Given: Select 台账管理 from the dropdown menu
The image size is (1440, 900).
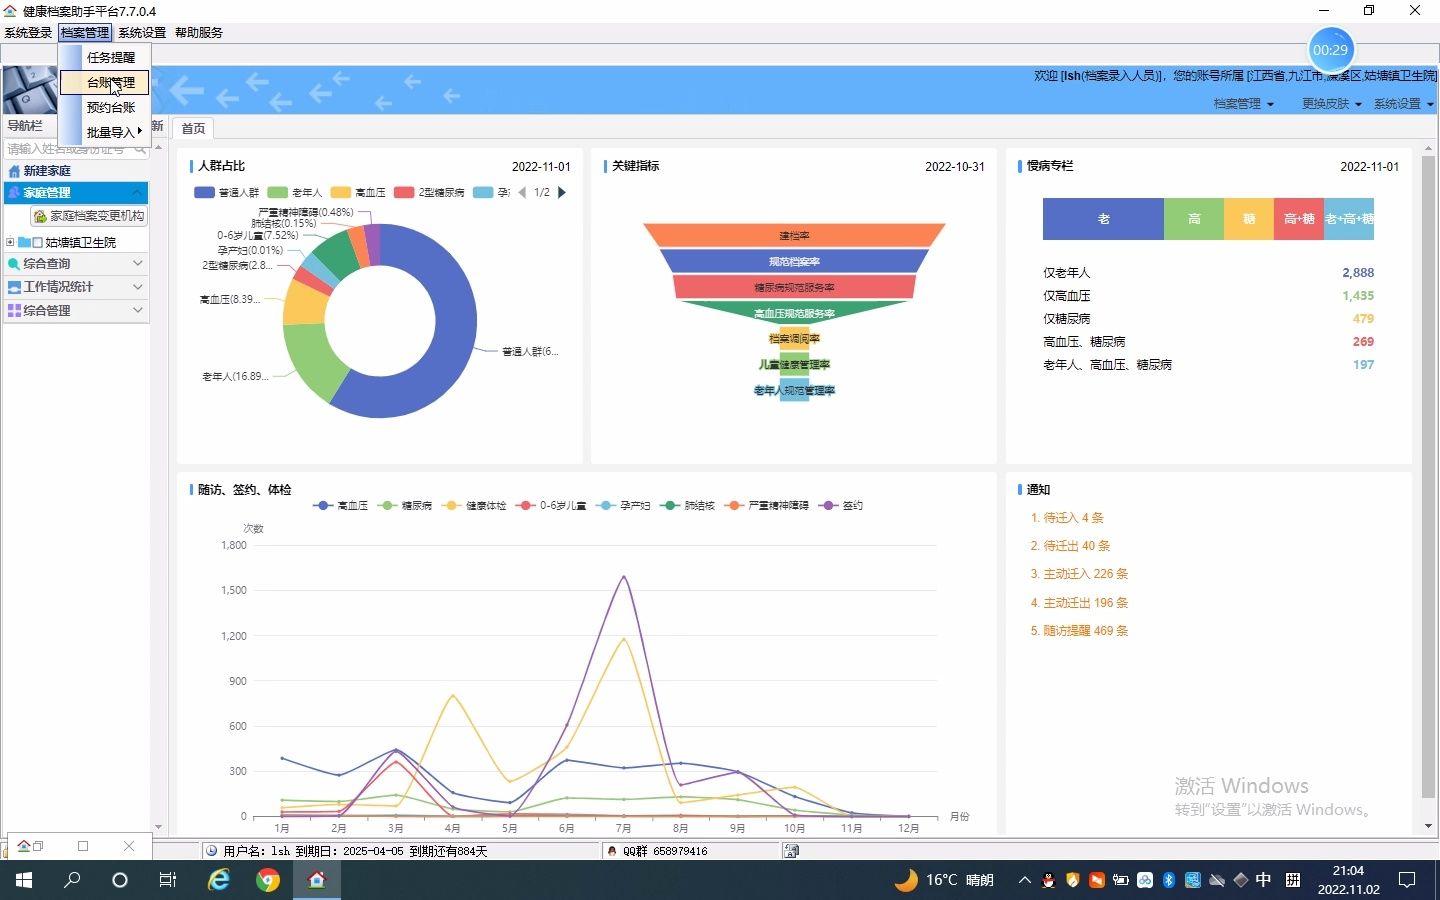Looking at the screenshot, I should [105, 83].
